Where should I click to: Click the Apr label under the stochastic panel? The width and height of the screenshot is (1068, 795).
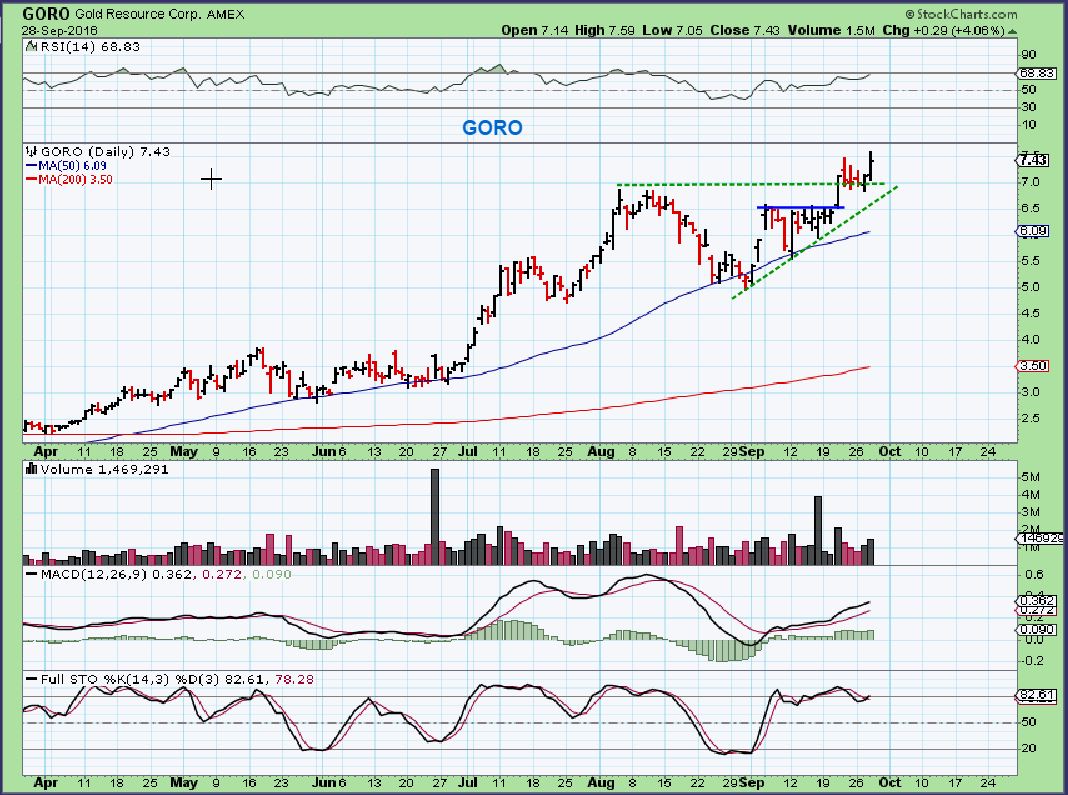click(46, 782)
